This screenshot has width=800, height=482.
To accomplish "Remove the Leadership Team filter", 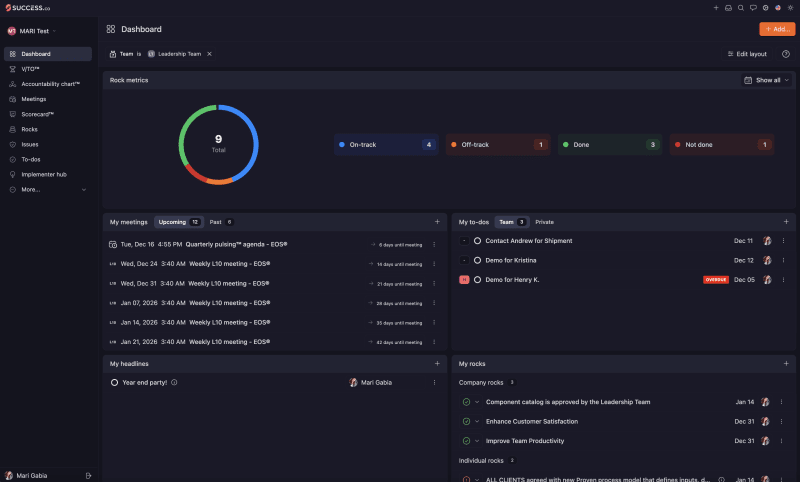I will (209, 54).
